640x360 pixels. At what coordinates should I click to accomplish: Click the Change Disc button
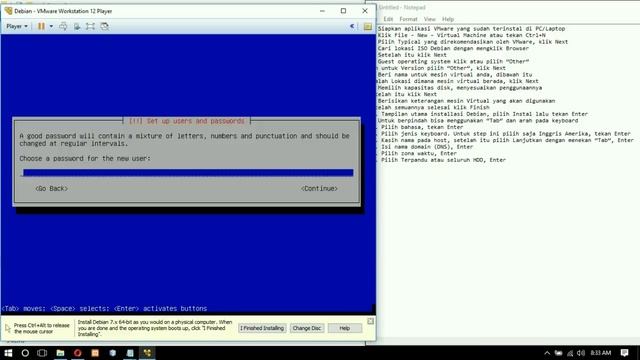coord(307,328)
